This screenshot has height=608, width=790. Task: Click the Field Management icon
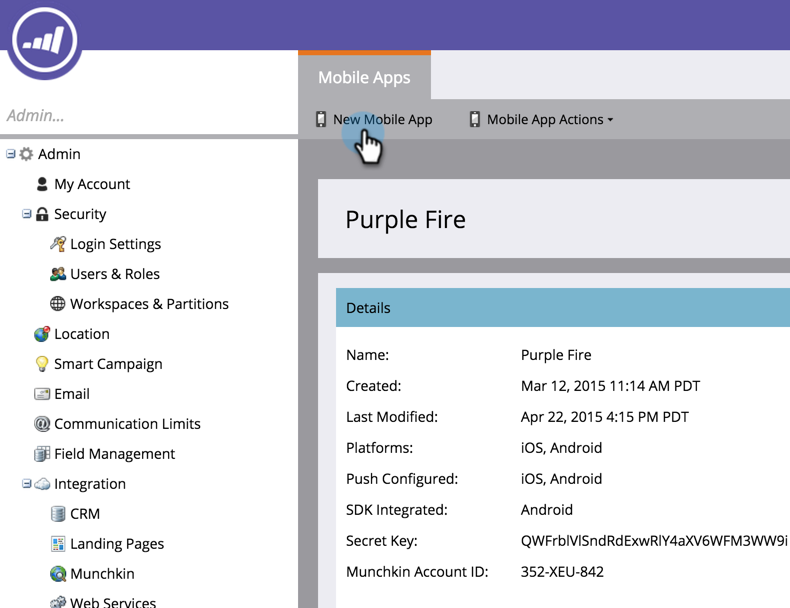pyautogui.click(x=42, y=454)
